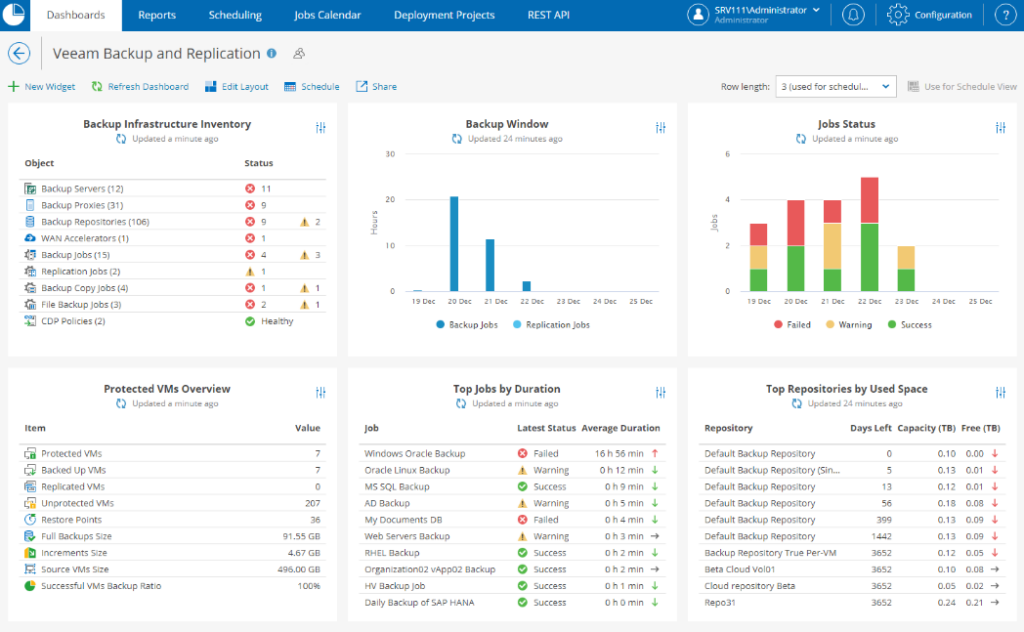
Task: Open widget settings for Jobs Status chart
Action: coord(998,128)
